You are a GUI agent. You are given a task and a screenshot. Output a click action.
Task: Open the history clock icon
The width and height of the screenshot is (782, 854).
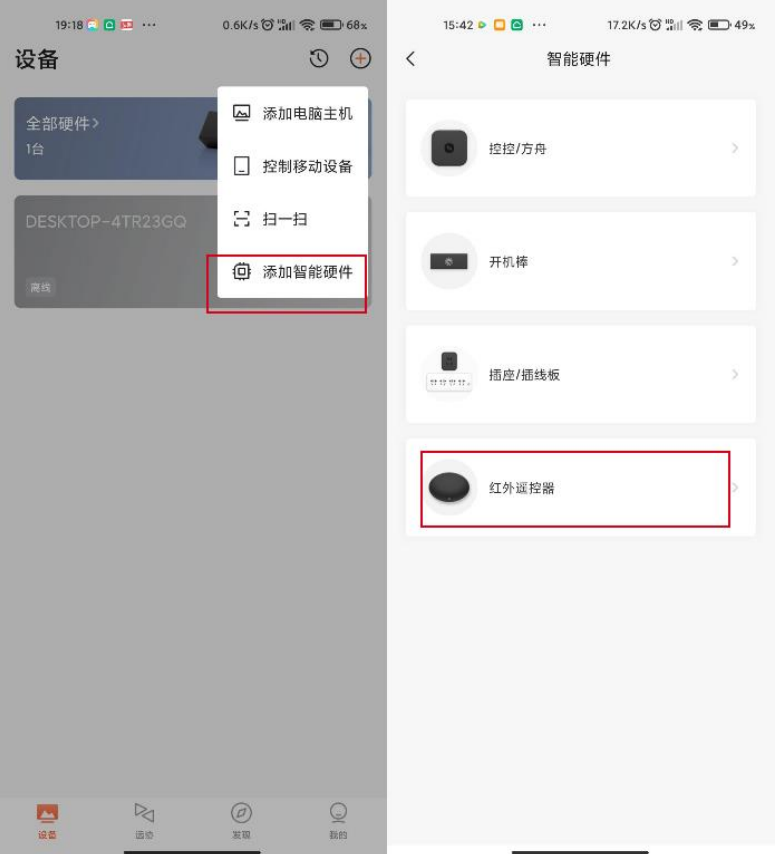click(x=319, y=58)
